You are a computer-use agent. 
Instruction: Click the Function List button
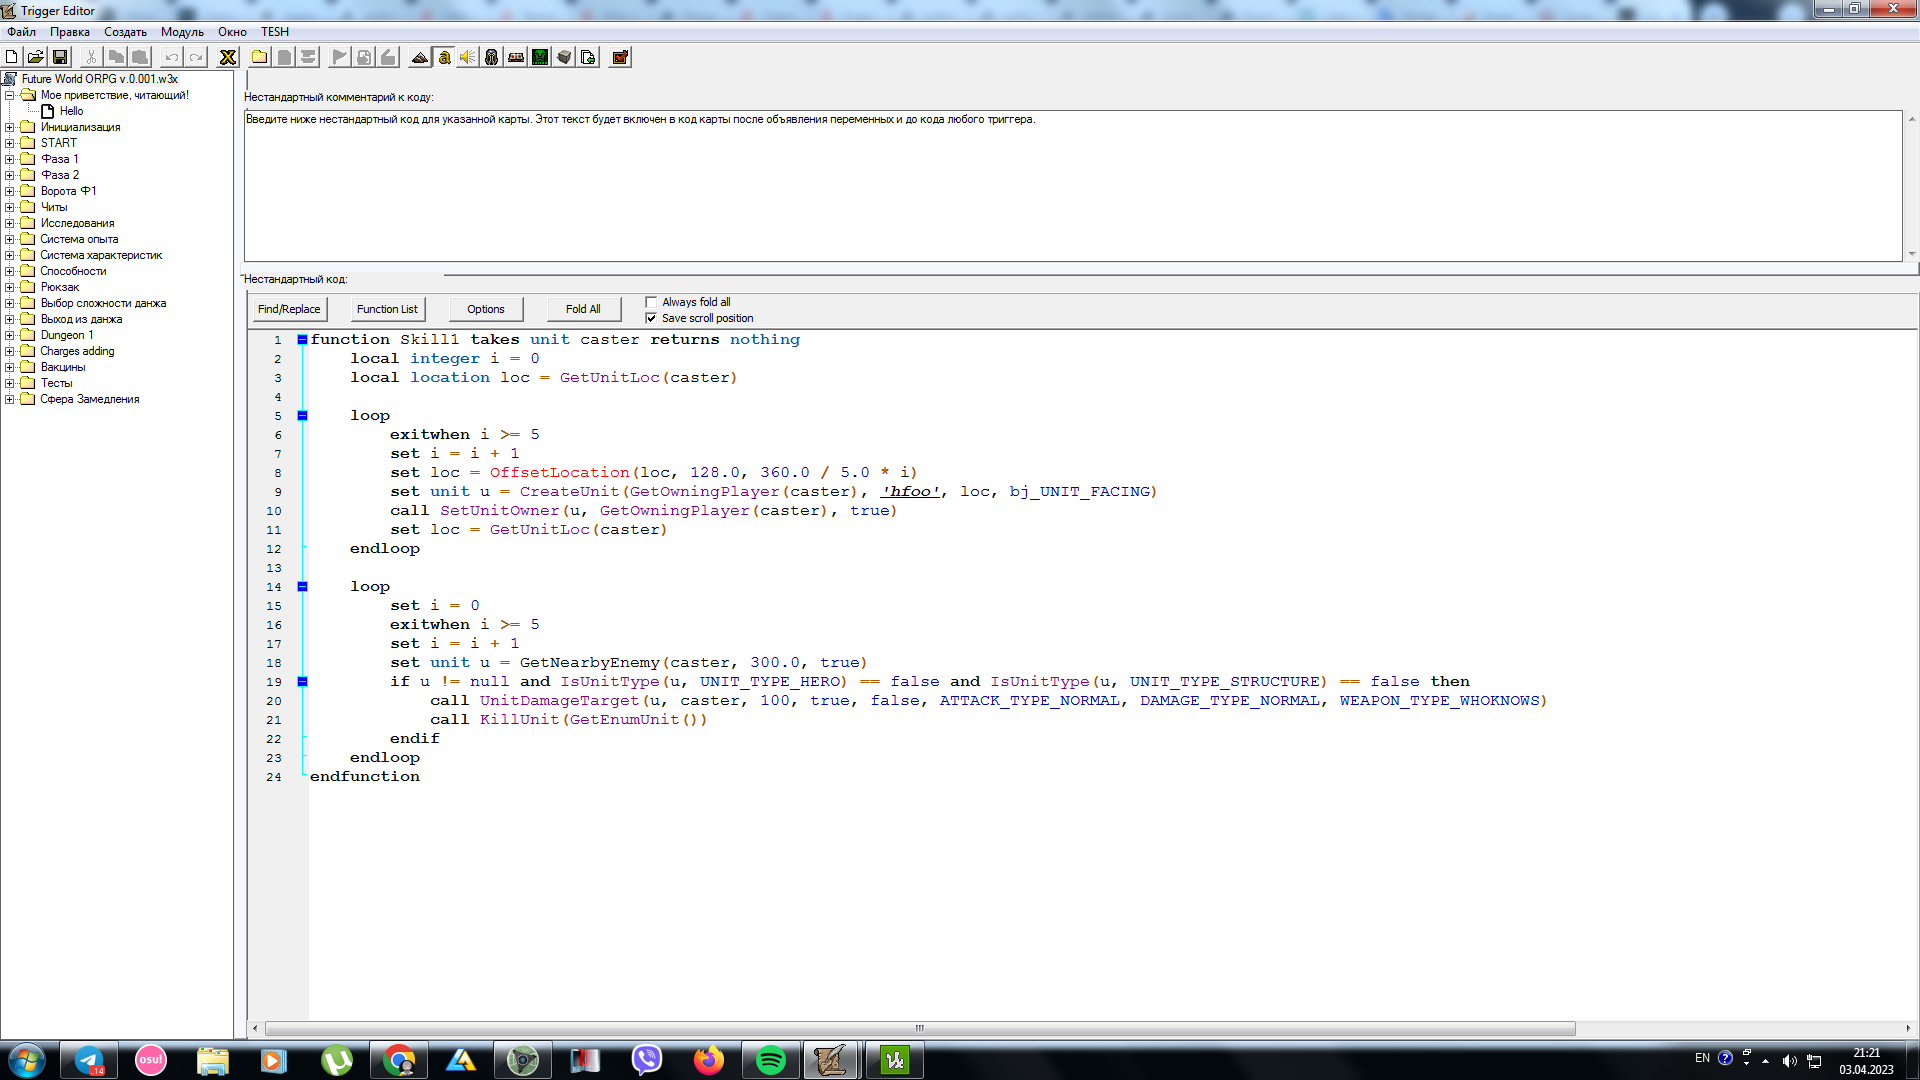click(x=387, y=309)
